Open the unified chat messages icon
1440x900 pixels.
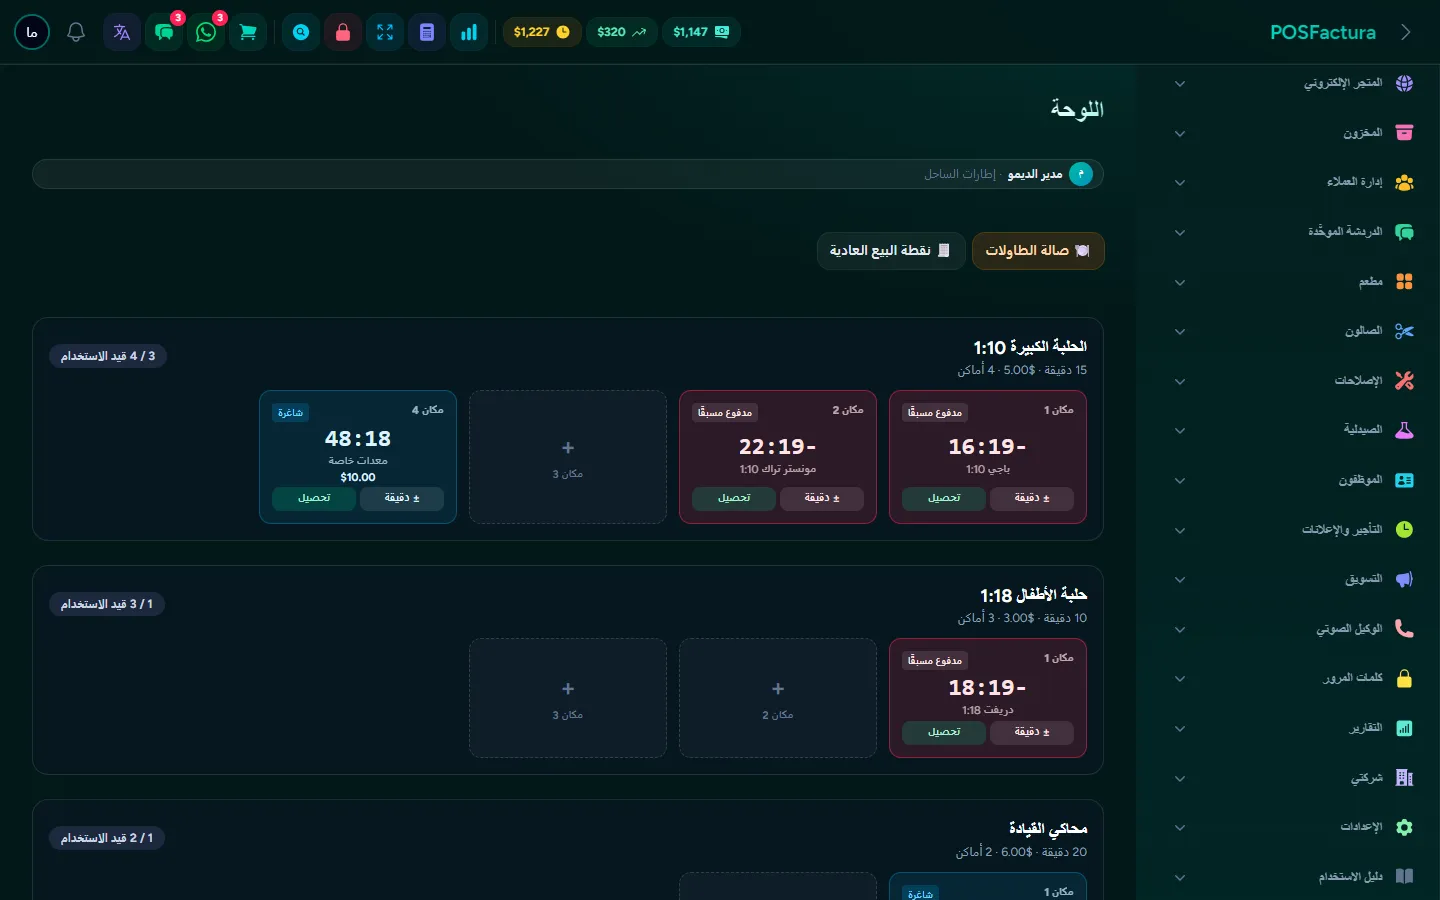[164, 32]
